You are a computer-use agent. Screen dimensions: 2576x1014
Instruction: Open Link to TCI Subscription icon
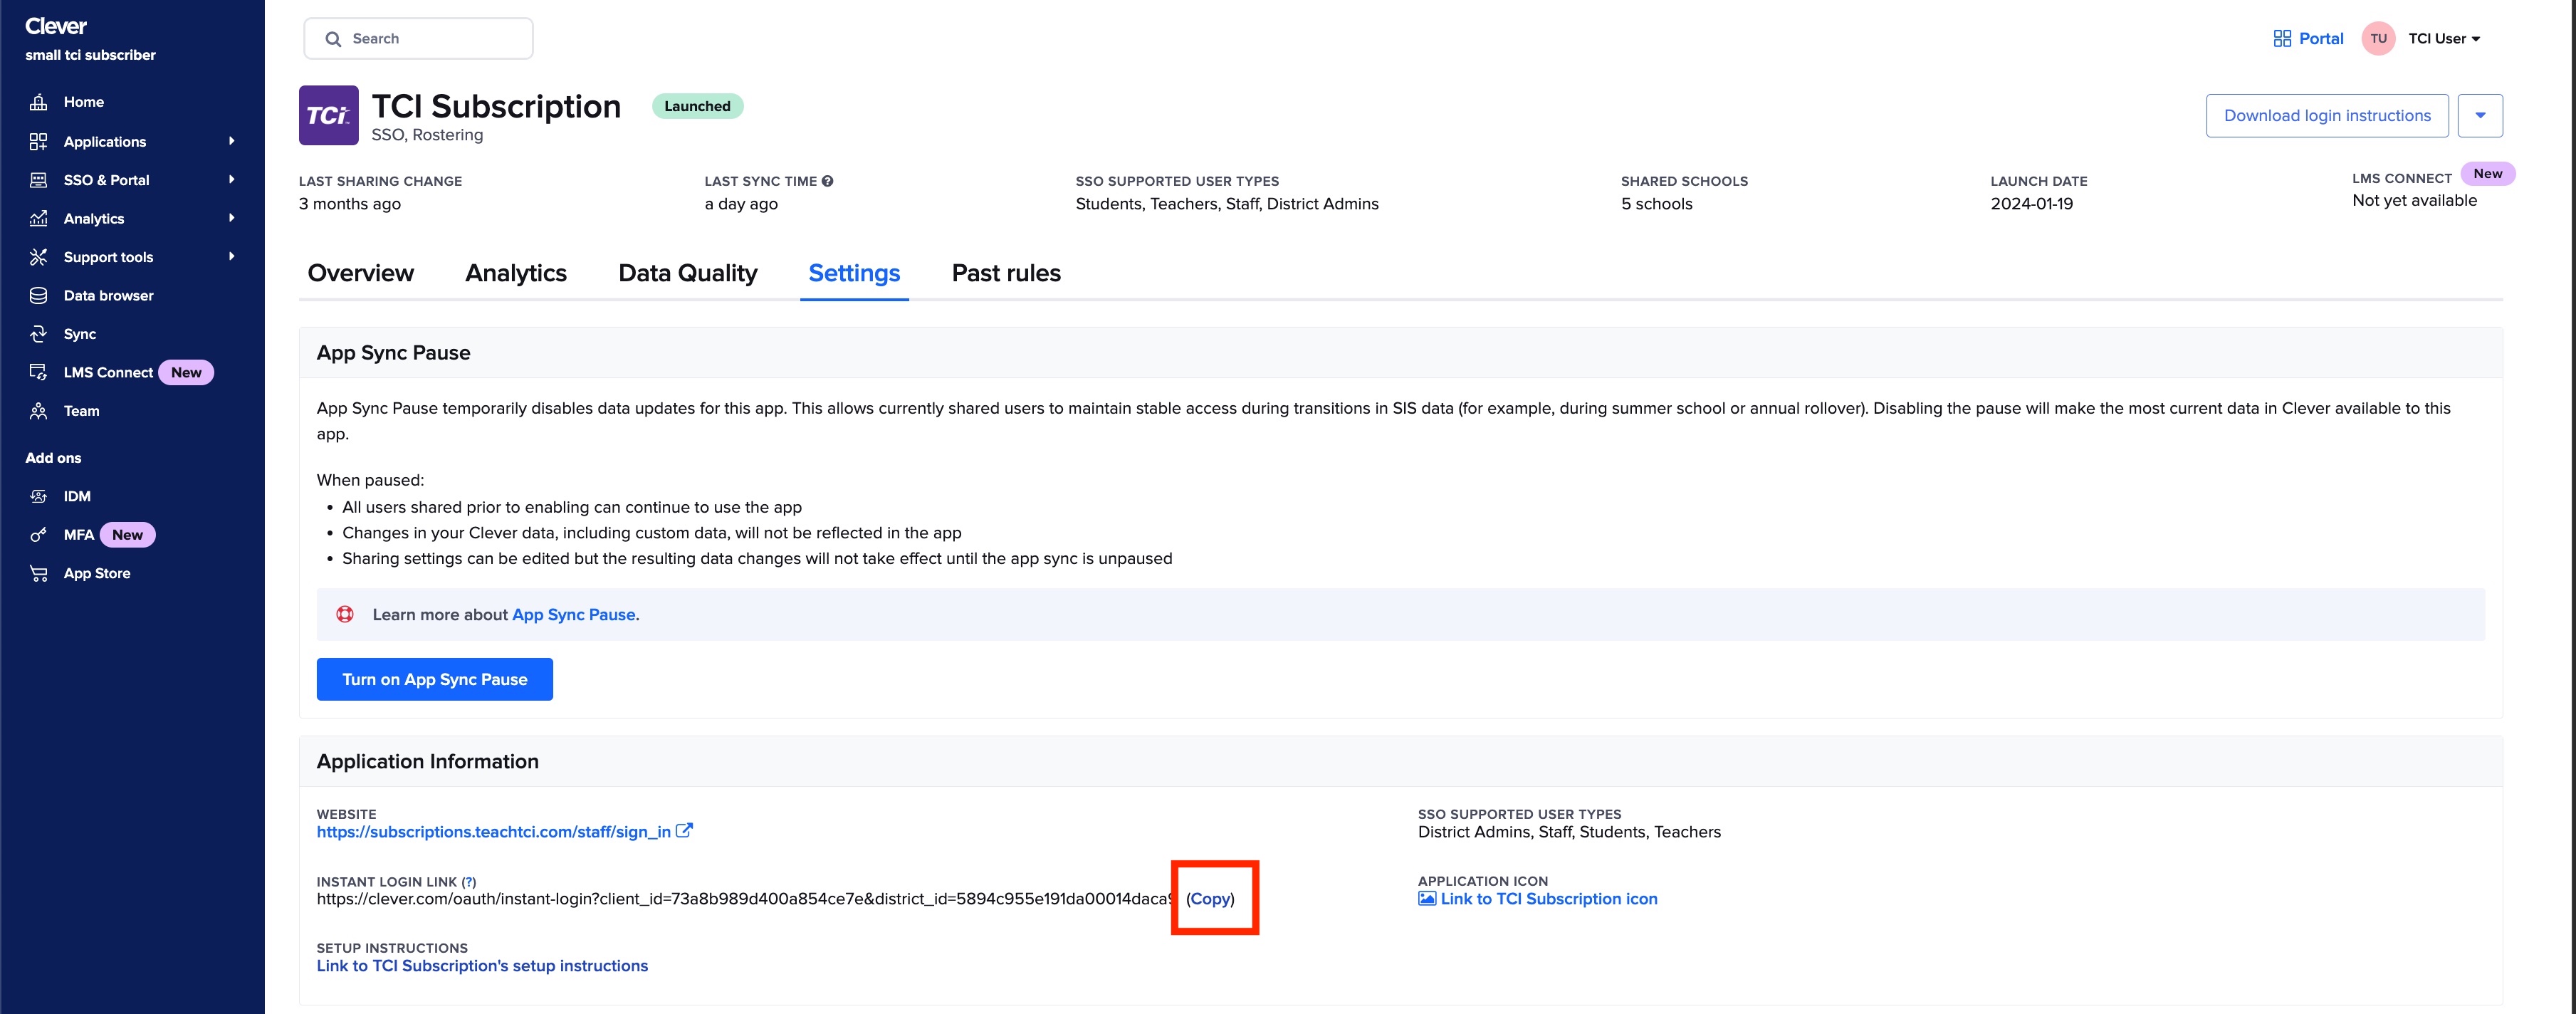(1548, 898)
